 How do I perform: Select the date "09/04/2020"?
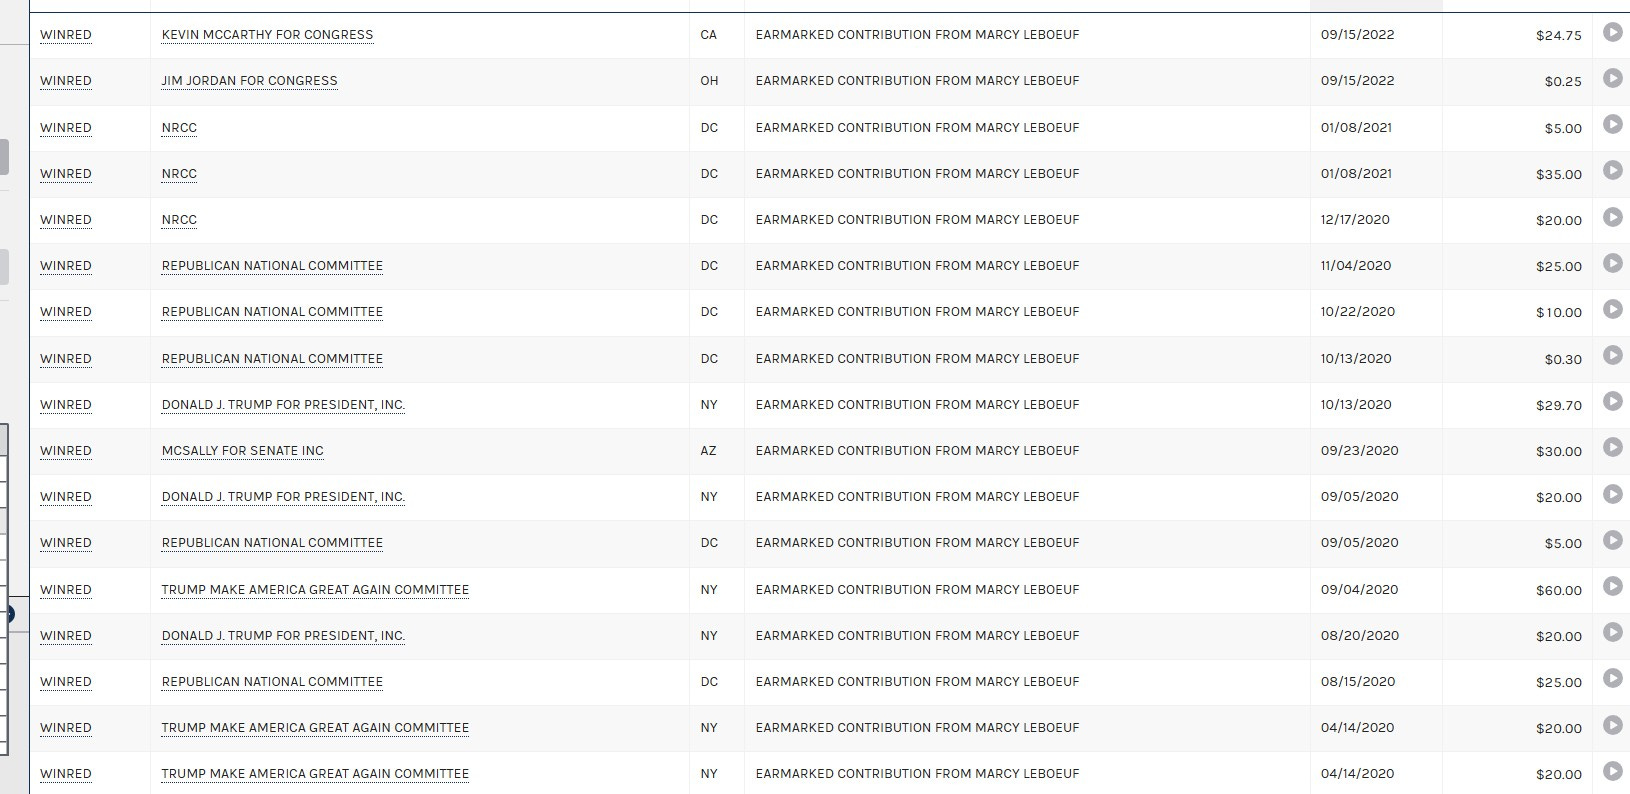coord(1360,590)
